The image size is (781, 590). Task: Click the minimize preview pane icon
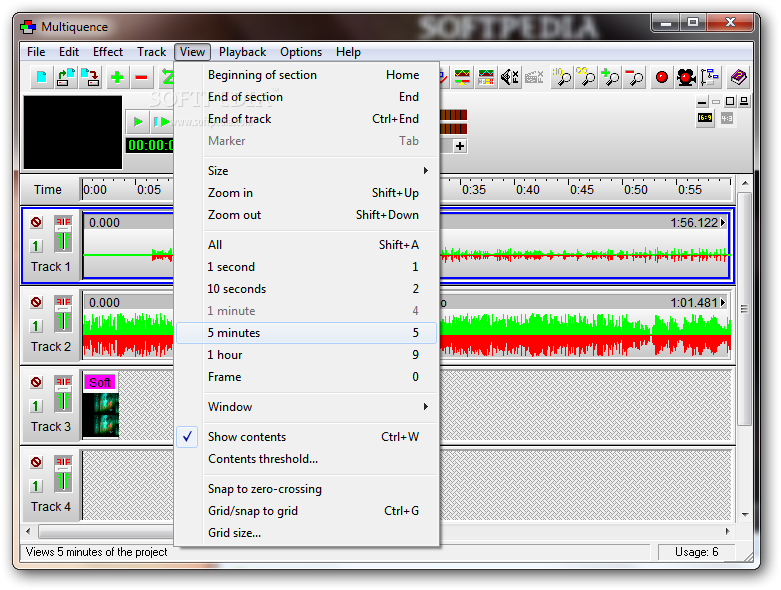click(702, 102)
